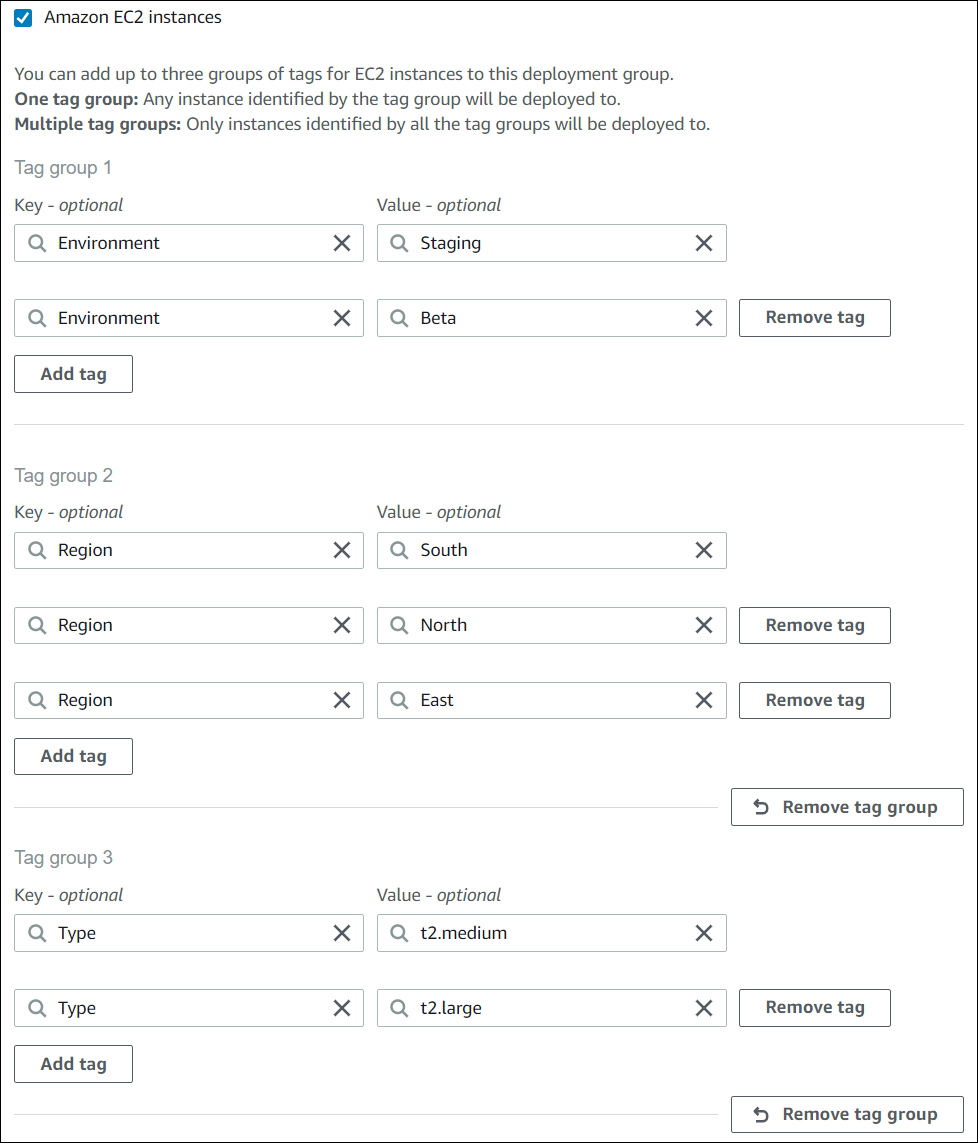Remove tag group 2 entirely
This screenshot has width=978, height=1143.
point(847,807)
